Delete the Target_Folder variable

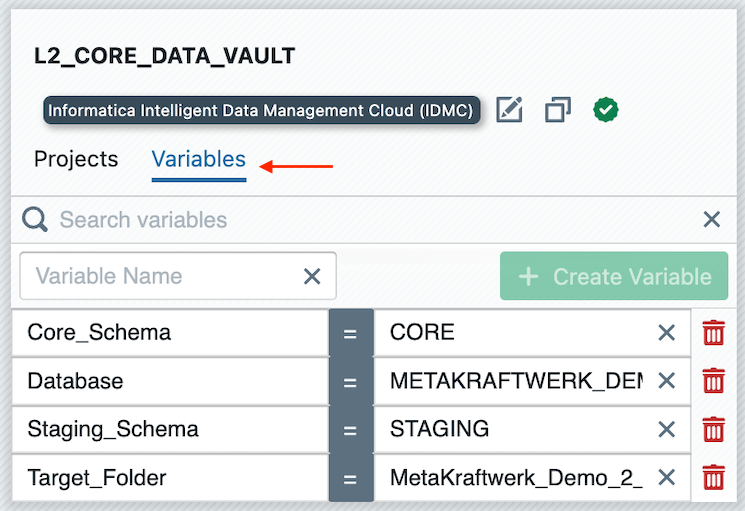pyautogui.click(x=713, y=478)
